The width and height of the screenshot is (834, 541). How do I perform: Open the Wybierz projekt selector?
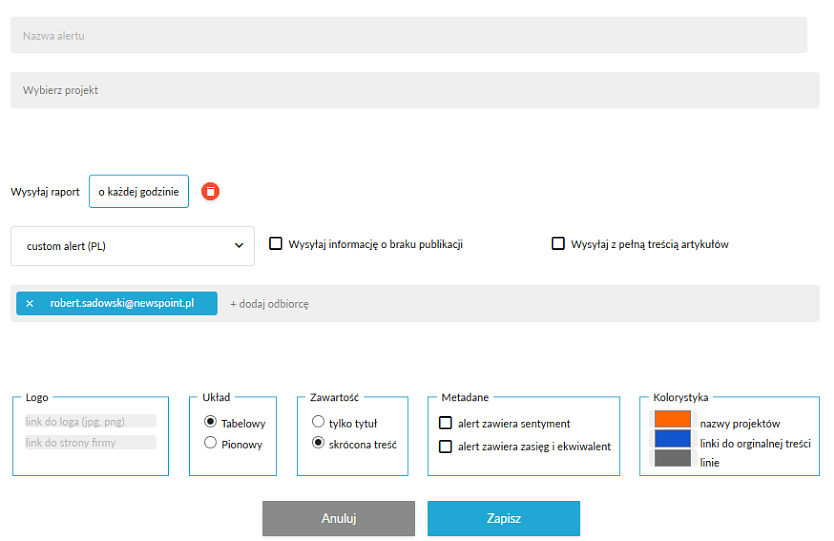[x=408, y=90]
